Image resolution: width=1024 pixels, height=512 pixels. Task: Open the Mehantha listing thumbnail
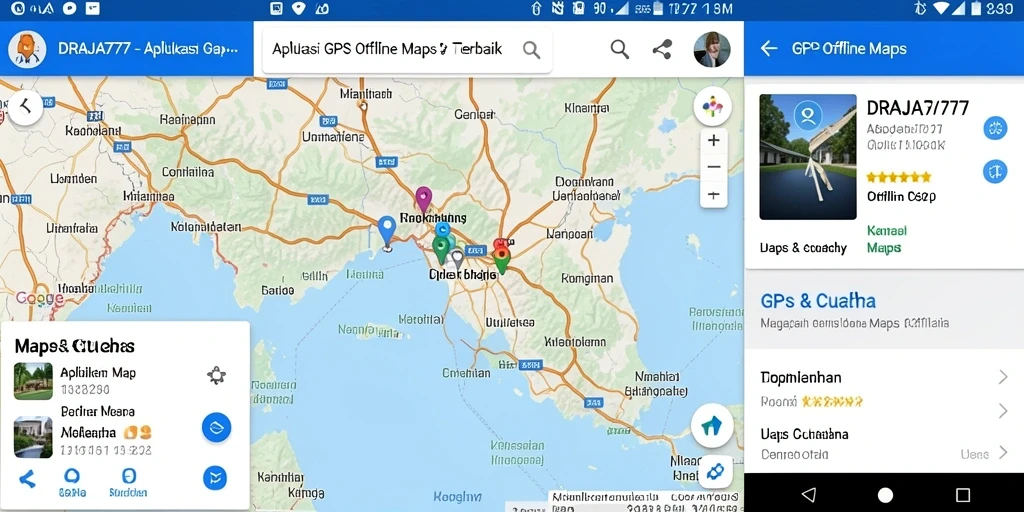tap(33, 437)
